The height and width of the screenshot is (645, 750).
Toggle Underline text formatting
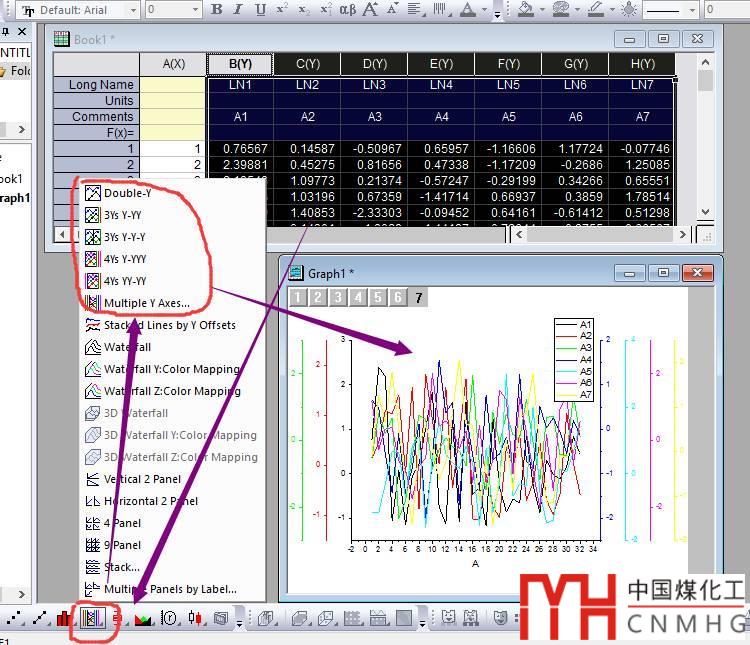pyautogui.click(x=260, y=9)
